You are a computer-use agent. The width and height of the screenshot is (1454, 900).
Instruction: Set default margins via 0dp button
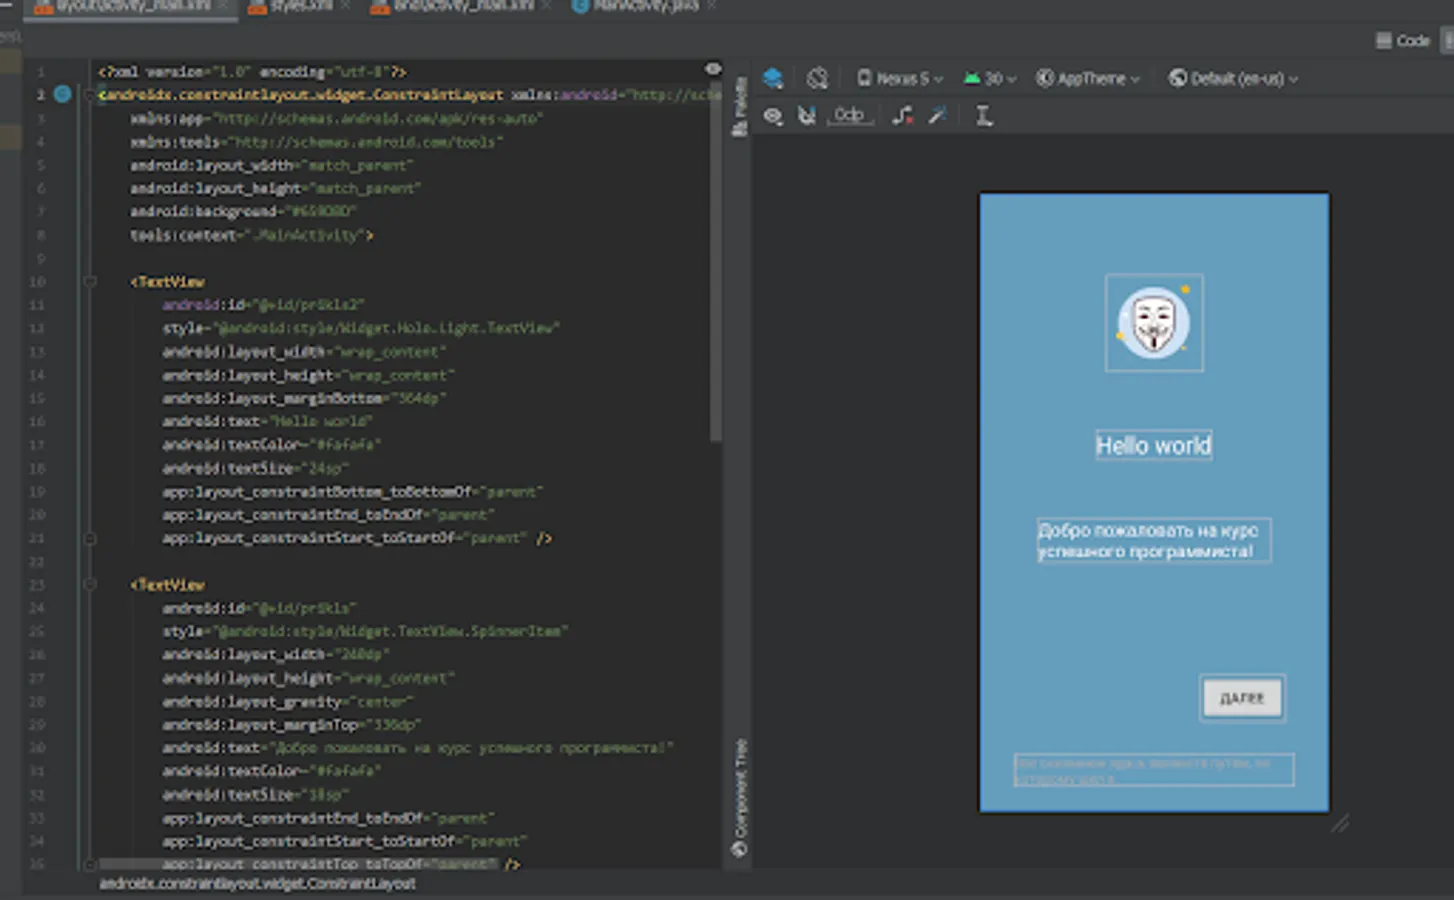(x=849, y=116)
